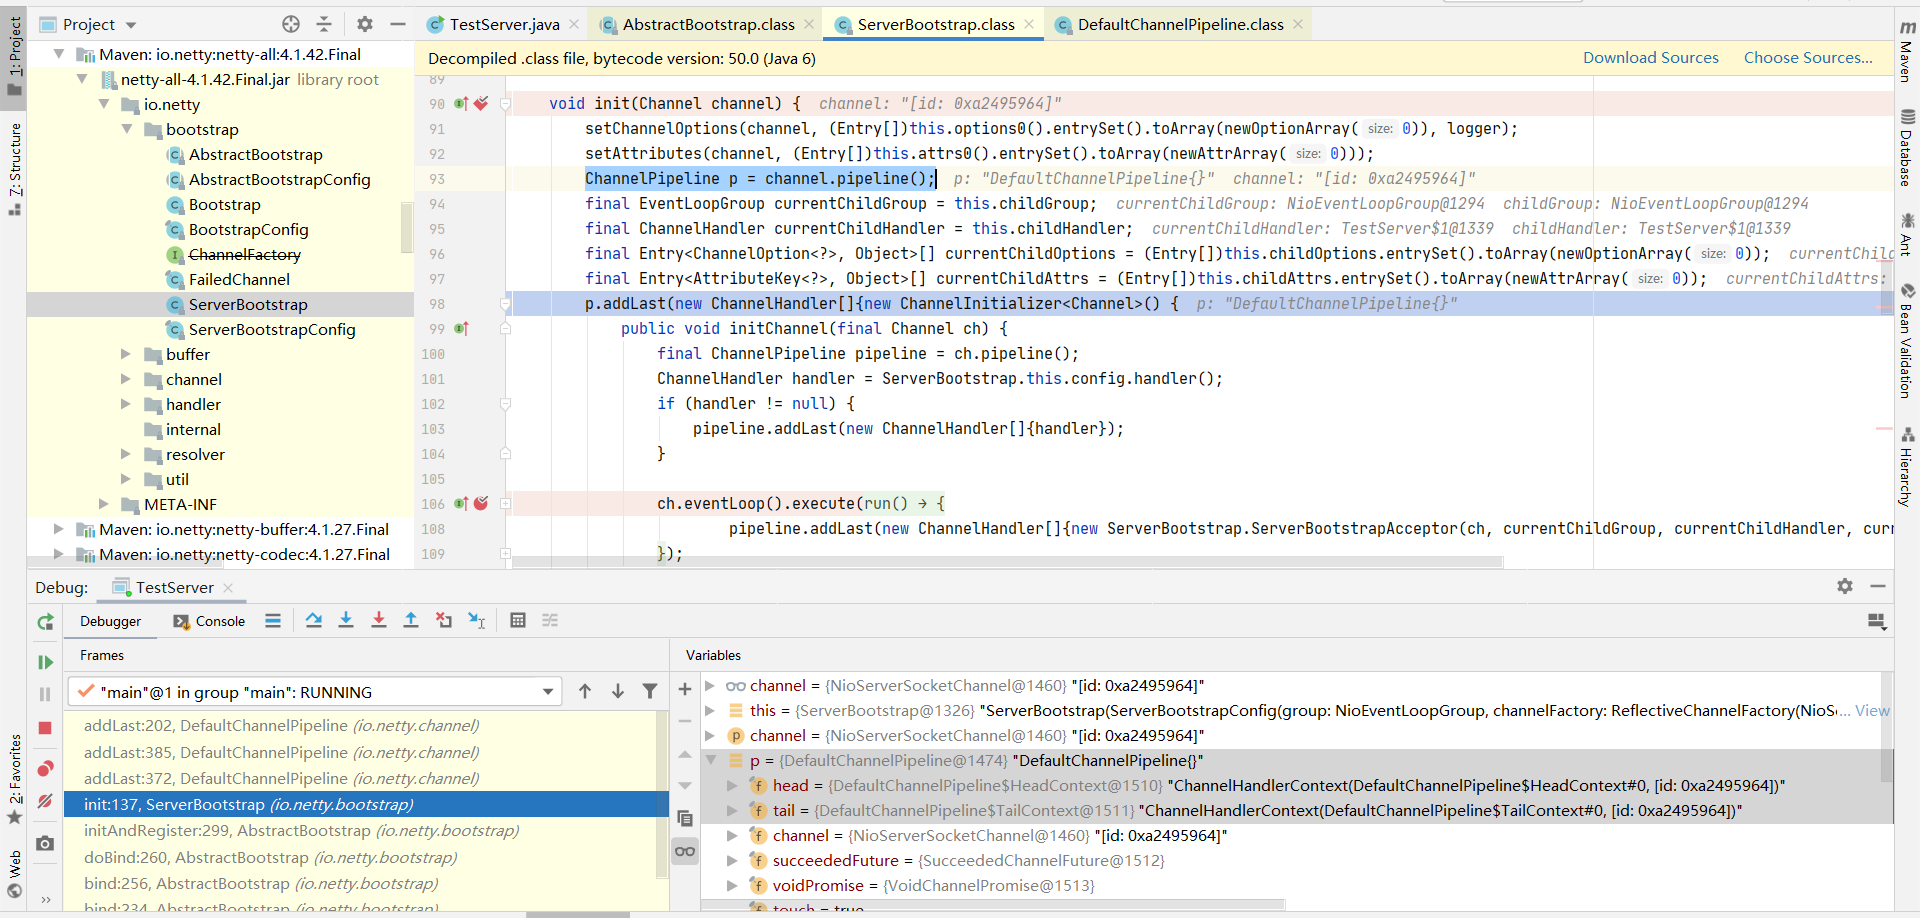
Task: Open View Breakpoints dialog
Action: click(45, 768)
